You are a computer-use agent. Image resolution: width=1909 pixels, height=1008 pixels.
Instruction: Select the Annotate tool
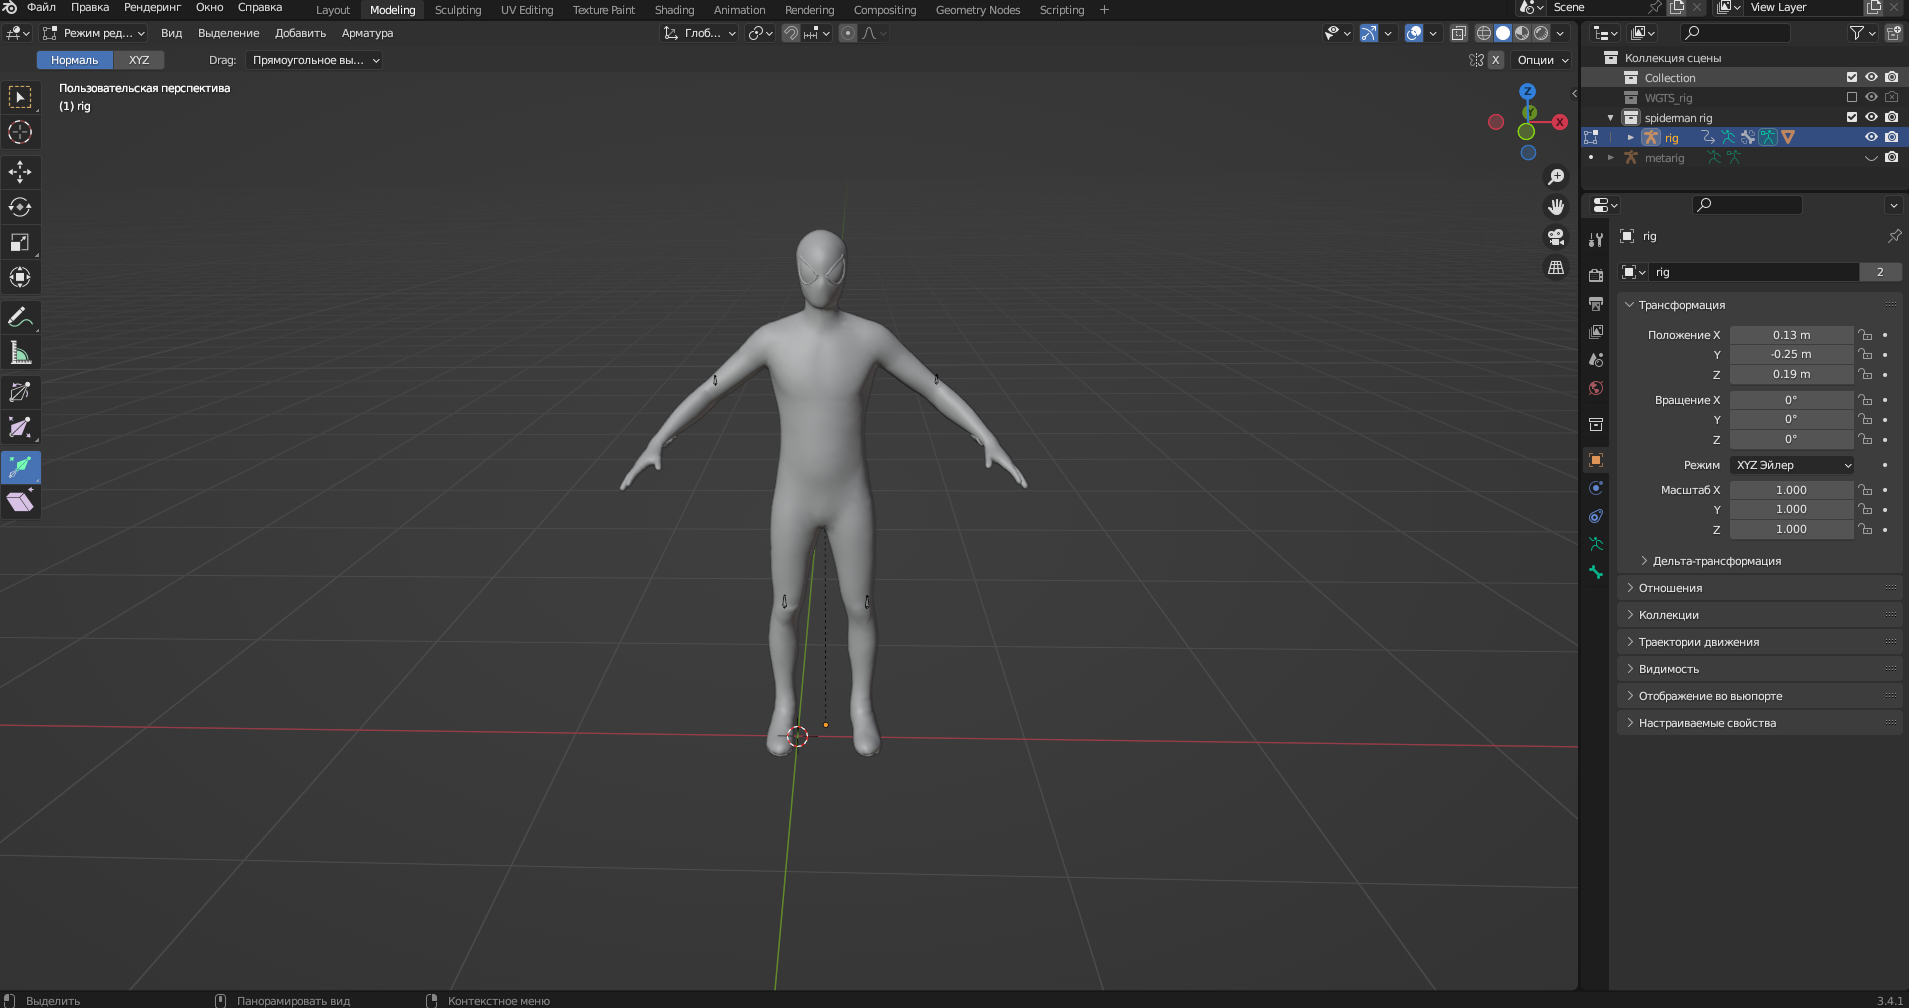pos(20,317)
